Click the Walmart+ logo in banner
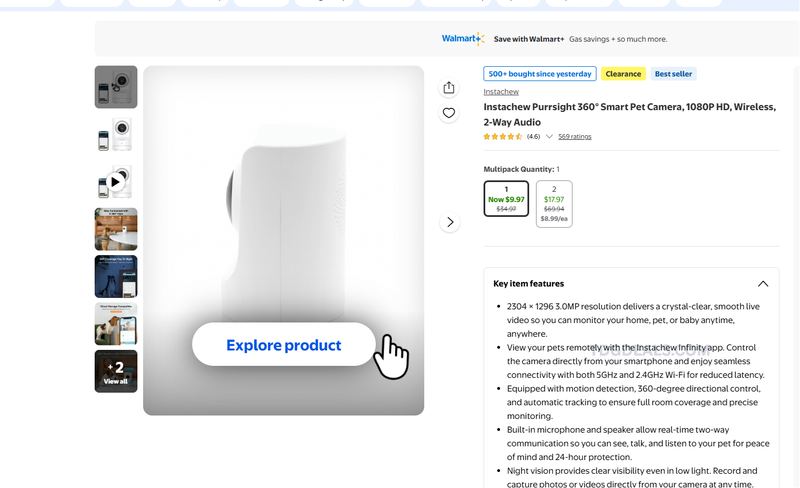Screen dimensions: 800x488 pos(463,39)
